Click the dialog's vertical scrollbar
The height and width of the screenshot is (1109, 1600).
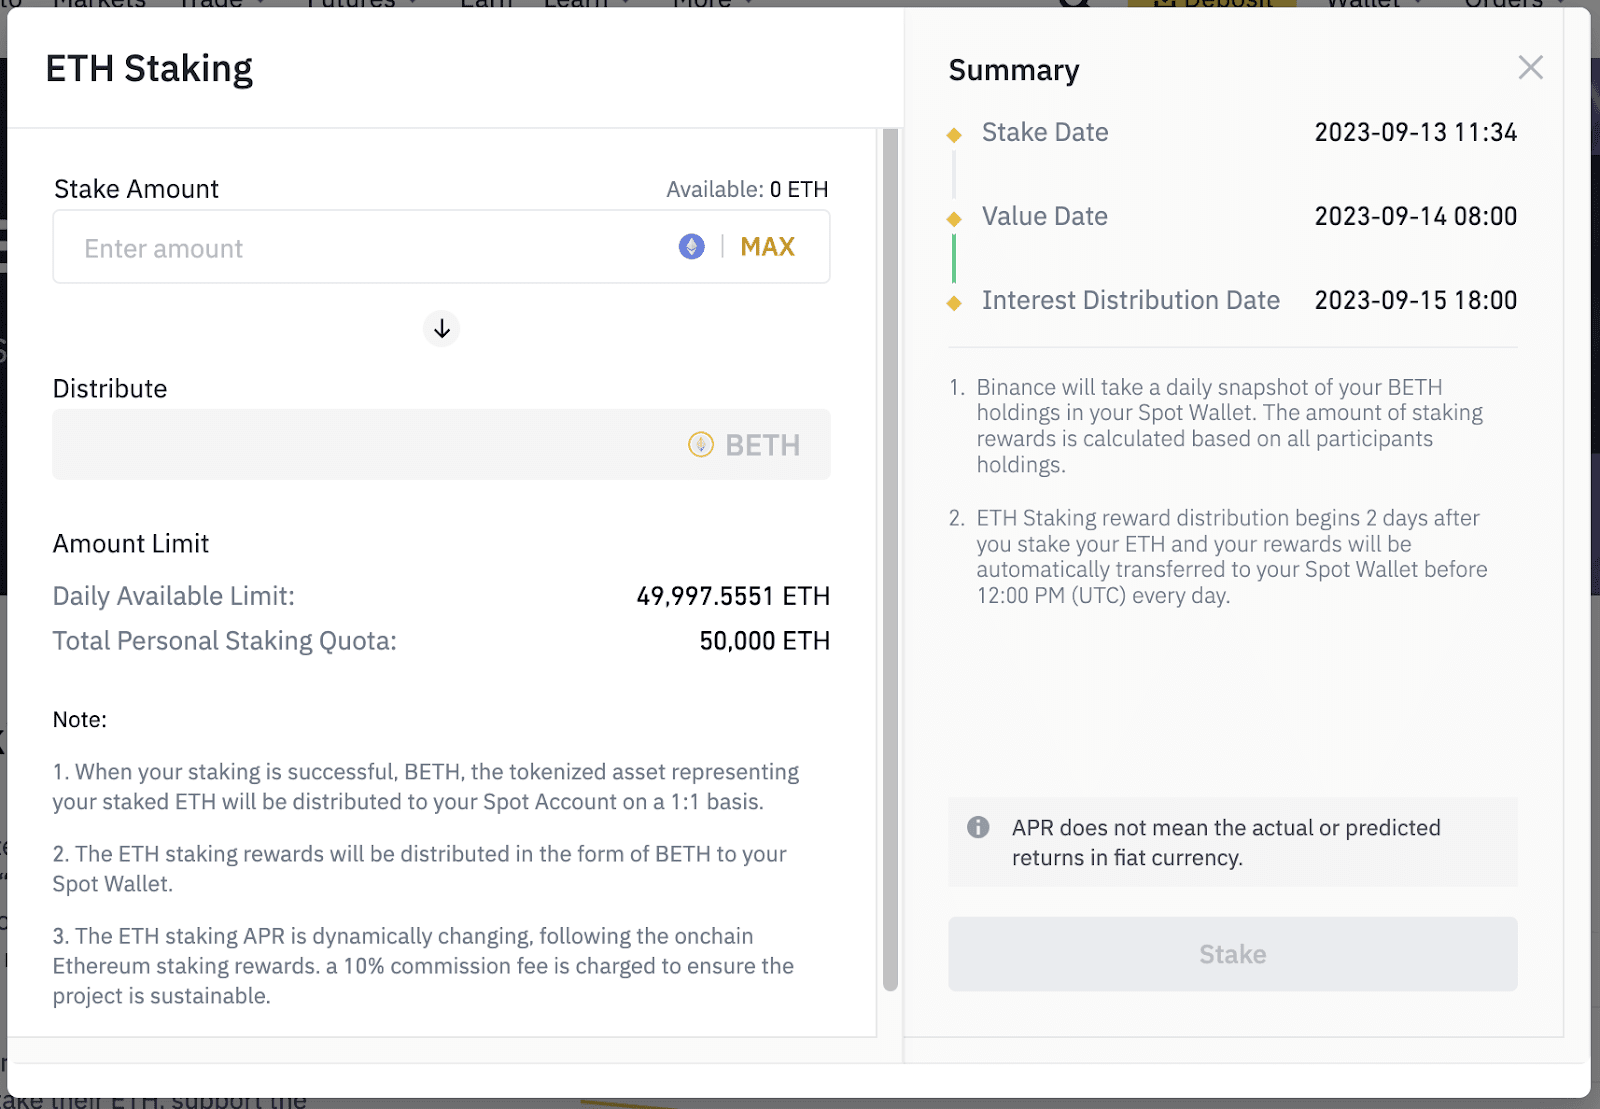coord(890,560)
